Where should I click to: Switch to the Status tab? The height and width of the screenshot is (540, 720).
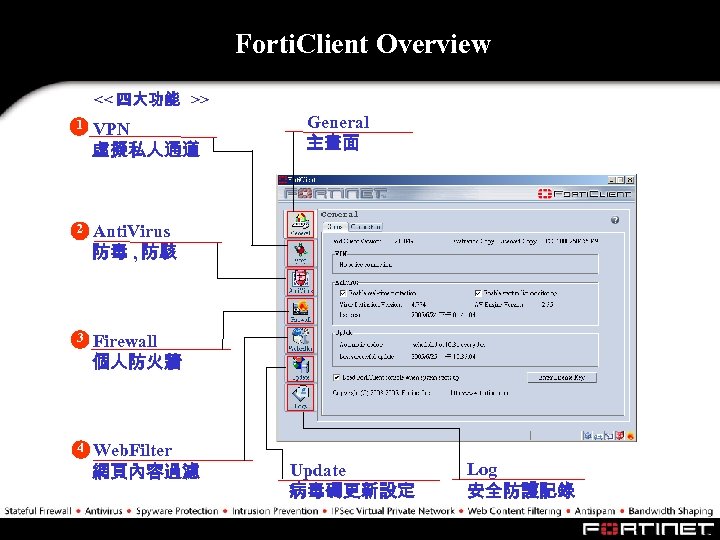pyautogui.click(x=335, y=226)
